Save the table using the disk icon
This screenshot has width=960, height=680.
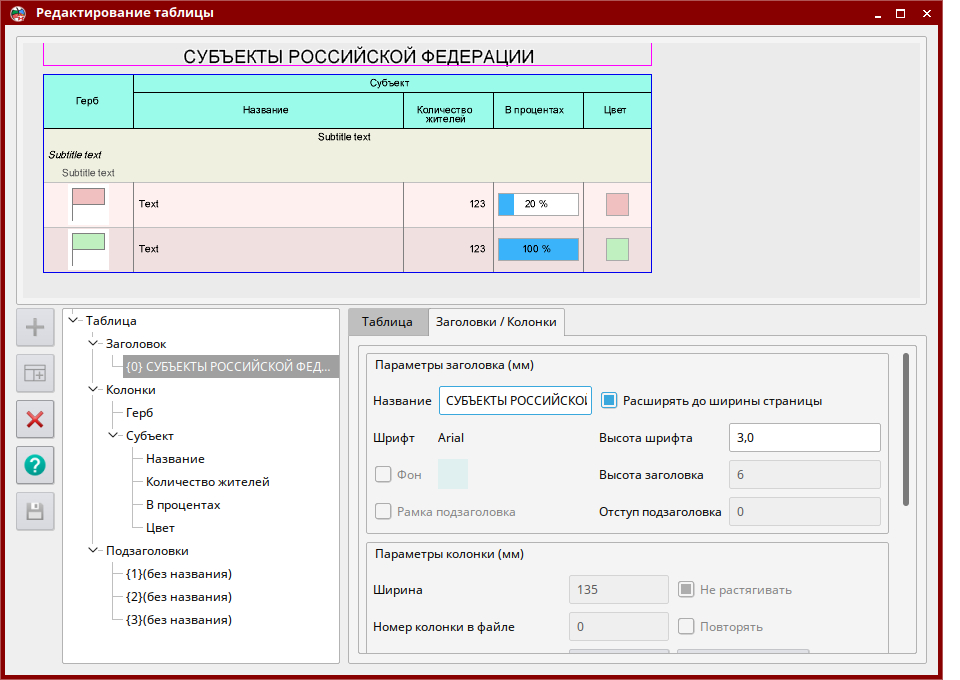(x=34, y=511)
